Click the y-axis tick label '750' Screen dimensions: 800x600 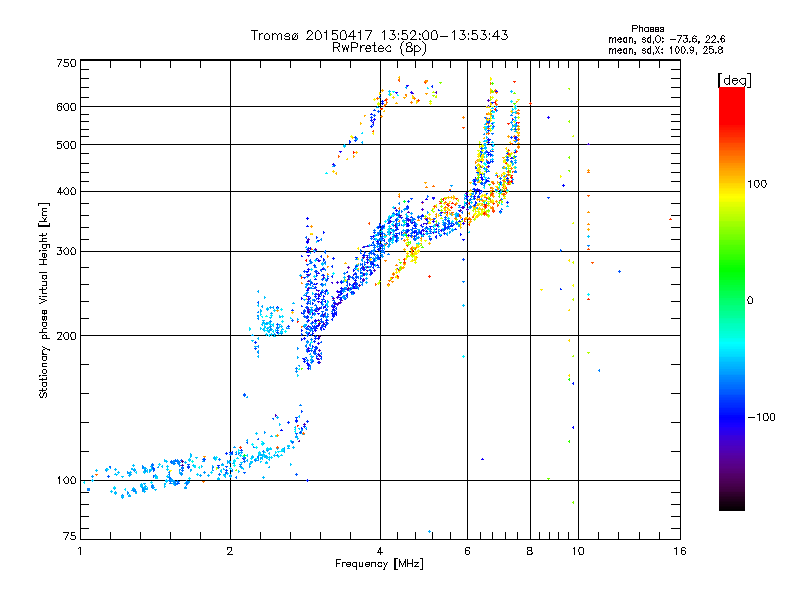(x=66, y=63)
